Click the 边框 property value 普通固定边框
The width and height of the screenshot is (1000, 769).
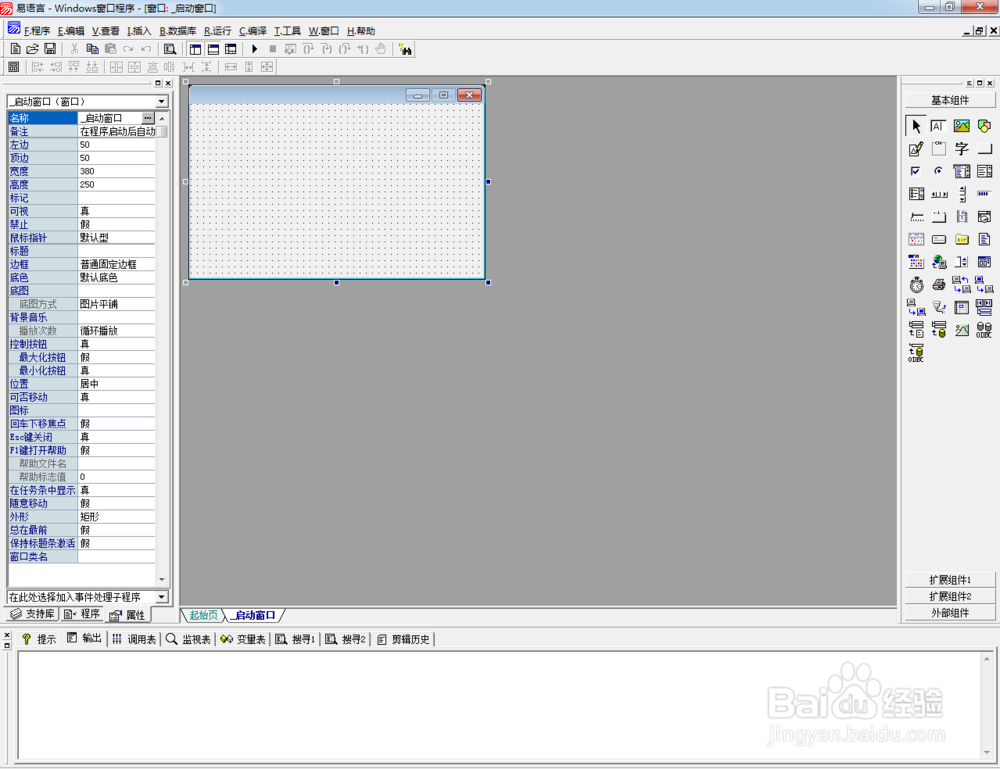[x=116, y=264]
